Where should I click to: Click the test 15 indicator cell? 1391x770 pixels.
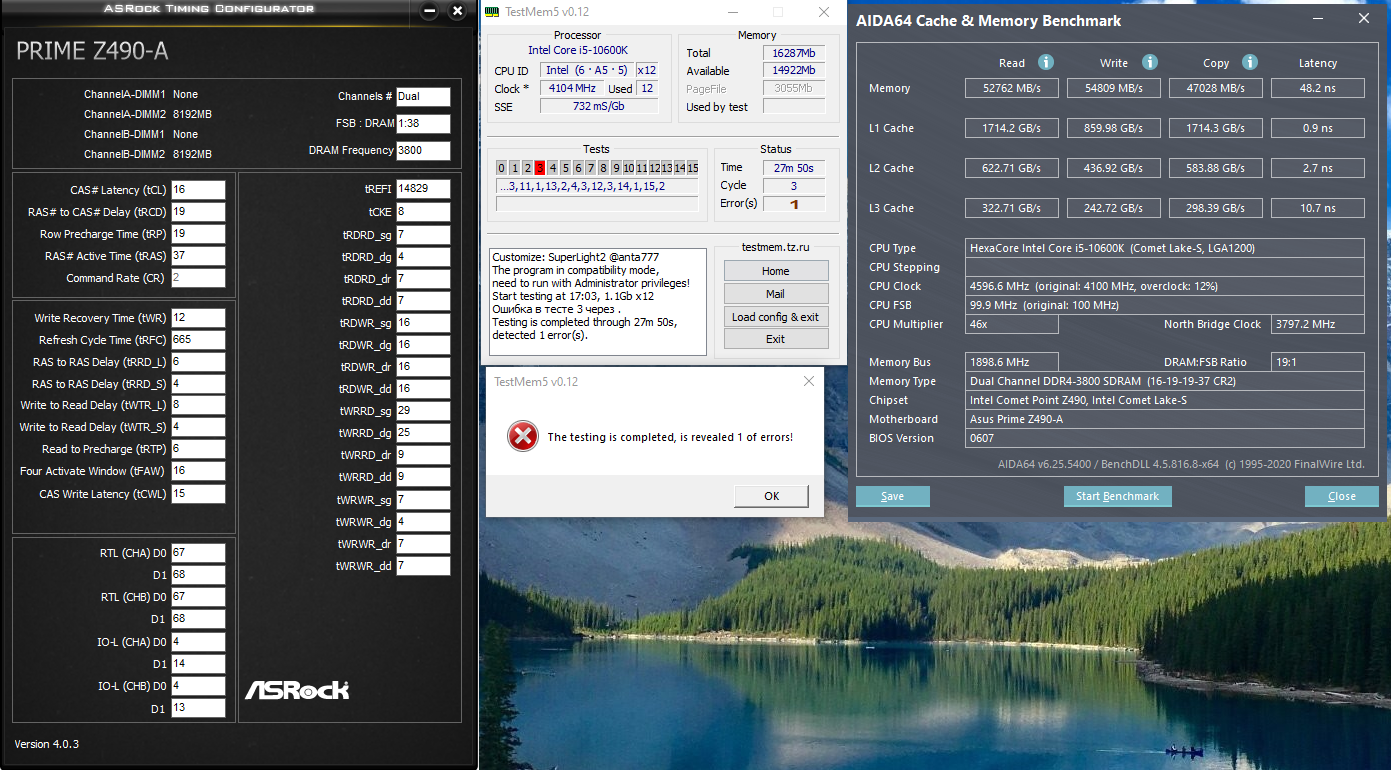pos(692,168)
